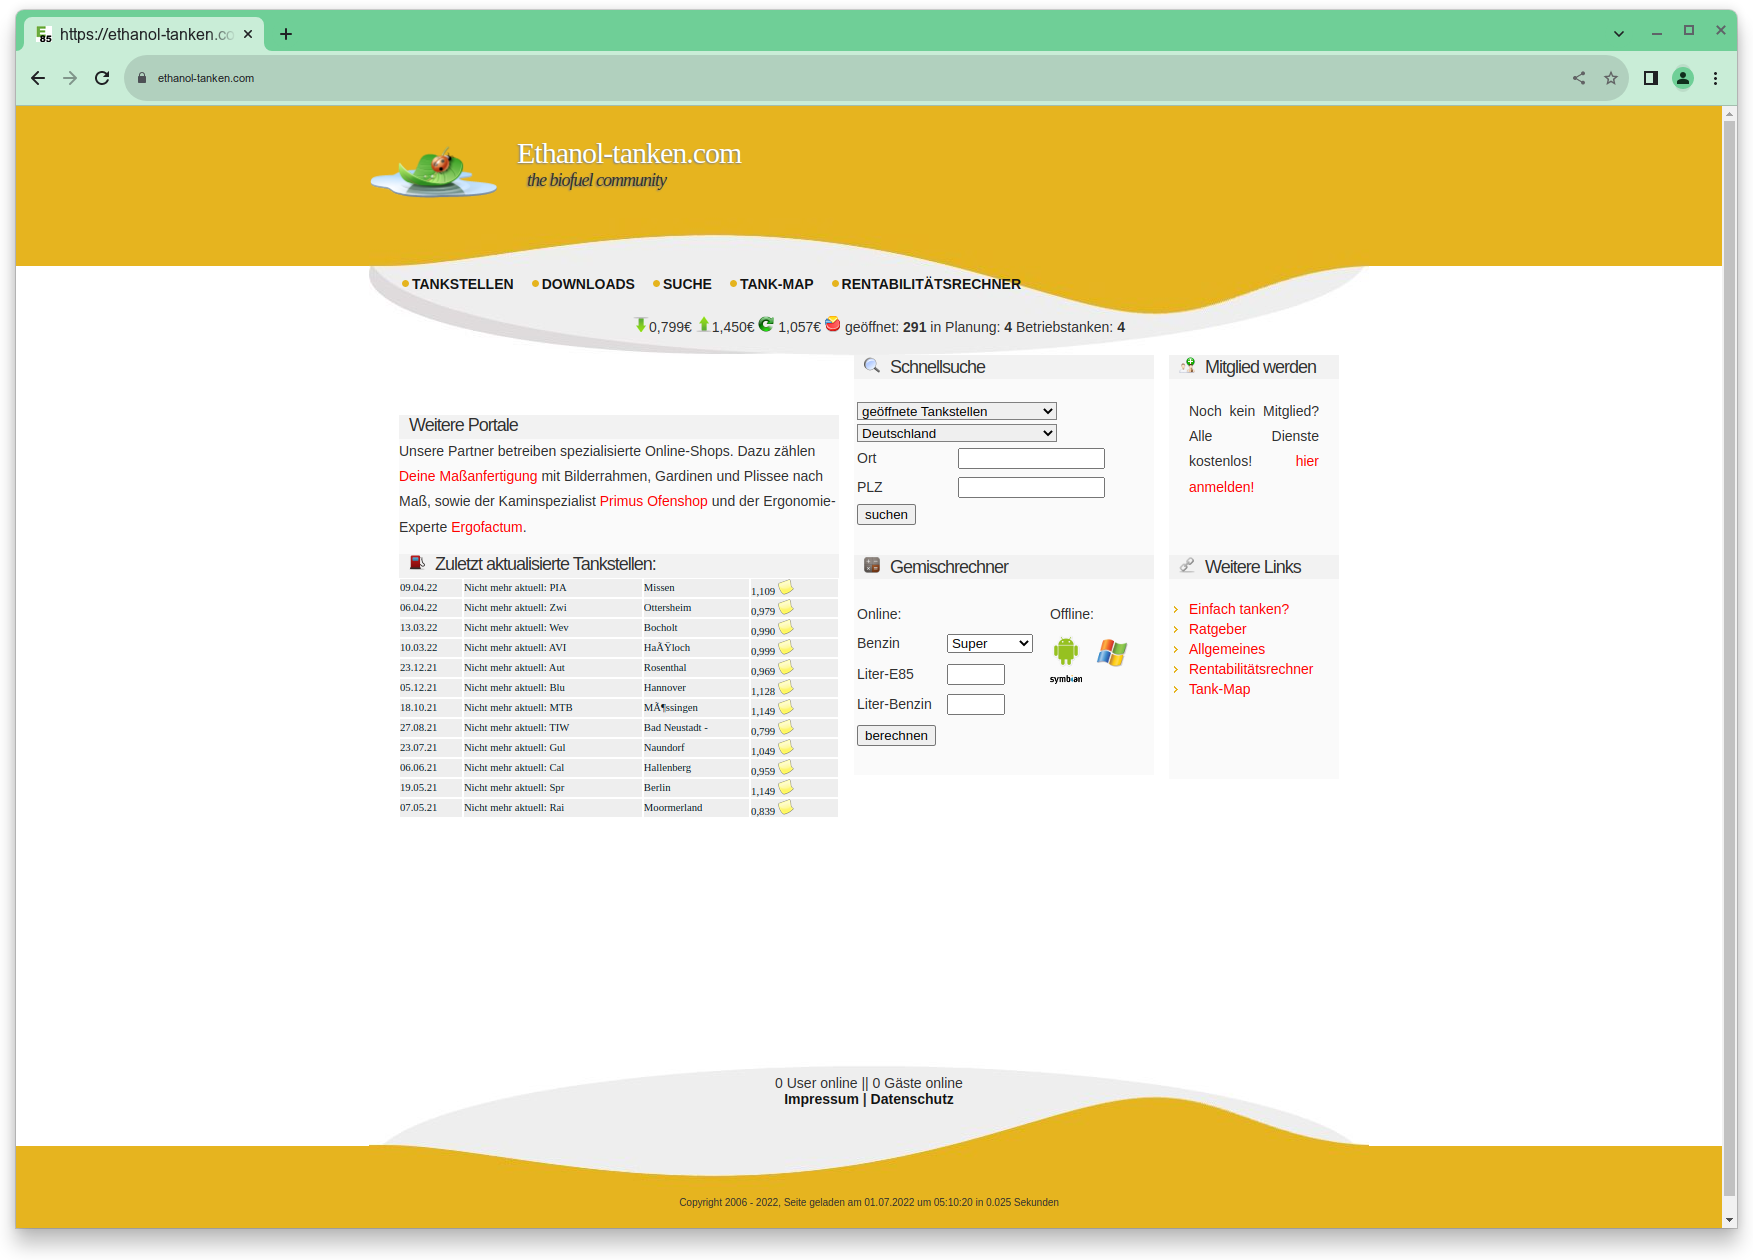The width and height of the screenshot is (1753, 1260).
Task: Open note icon for Missen row
Action: 786,587
